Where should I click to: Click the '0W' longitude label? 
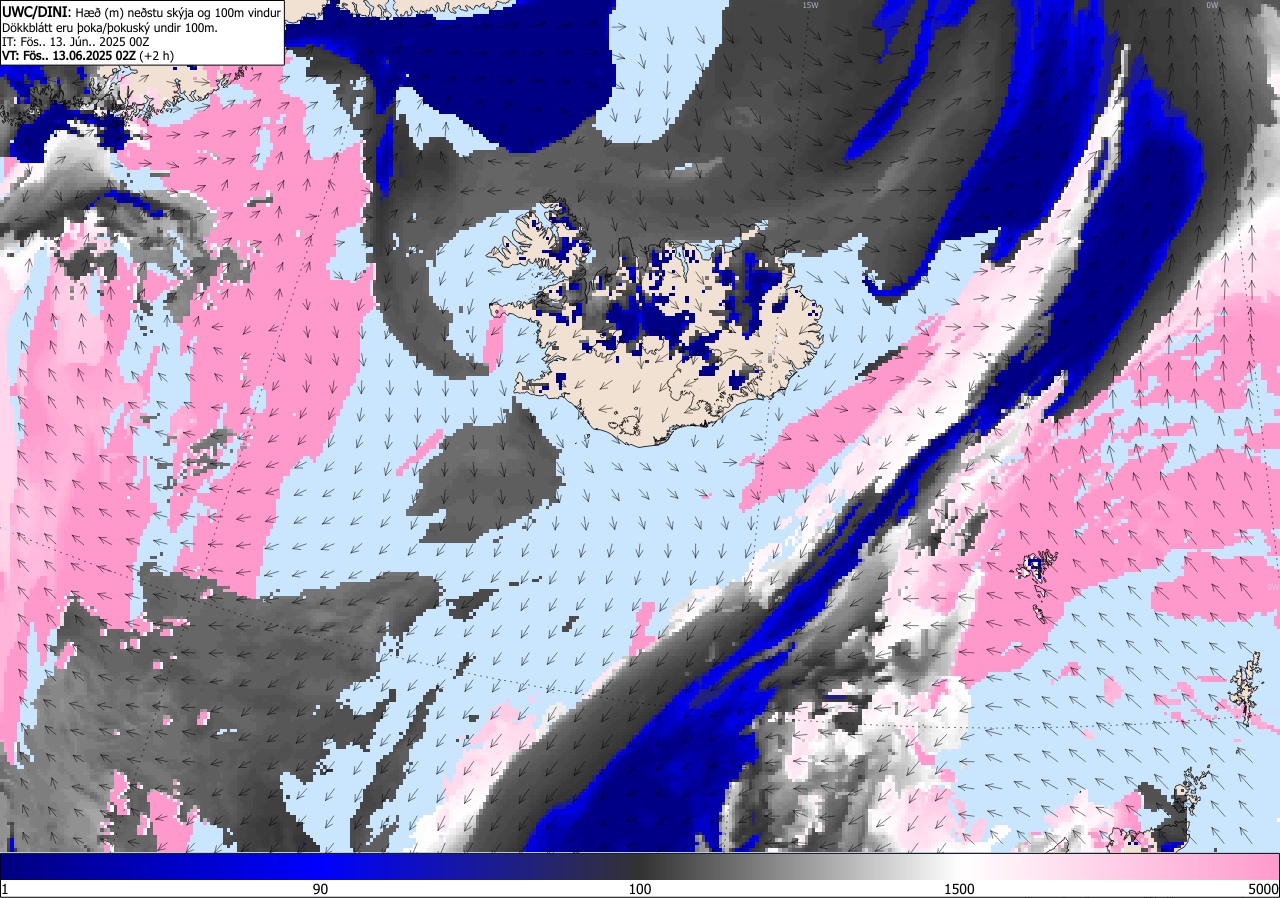click(1212, 5)
